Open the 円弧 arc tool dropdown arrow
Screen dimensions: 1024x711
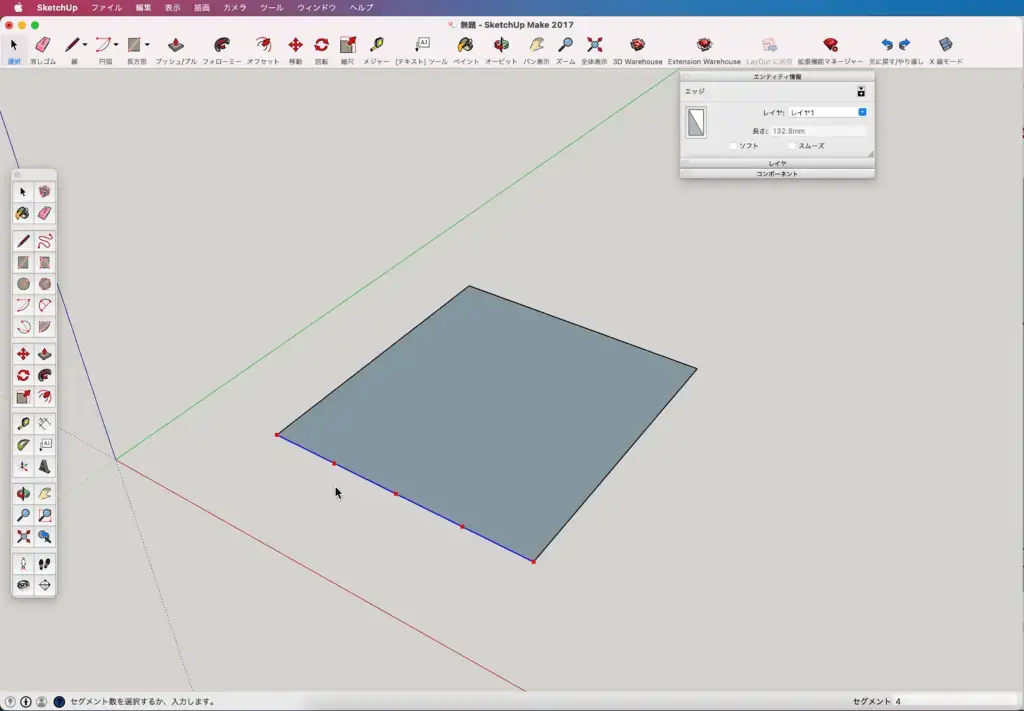(x=116, y=45)
